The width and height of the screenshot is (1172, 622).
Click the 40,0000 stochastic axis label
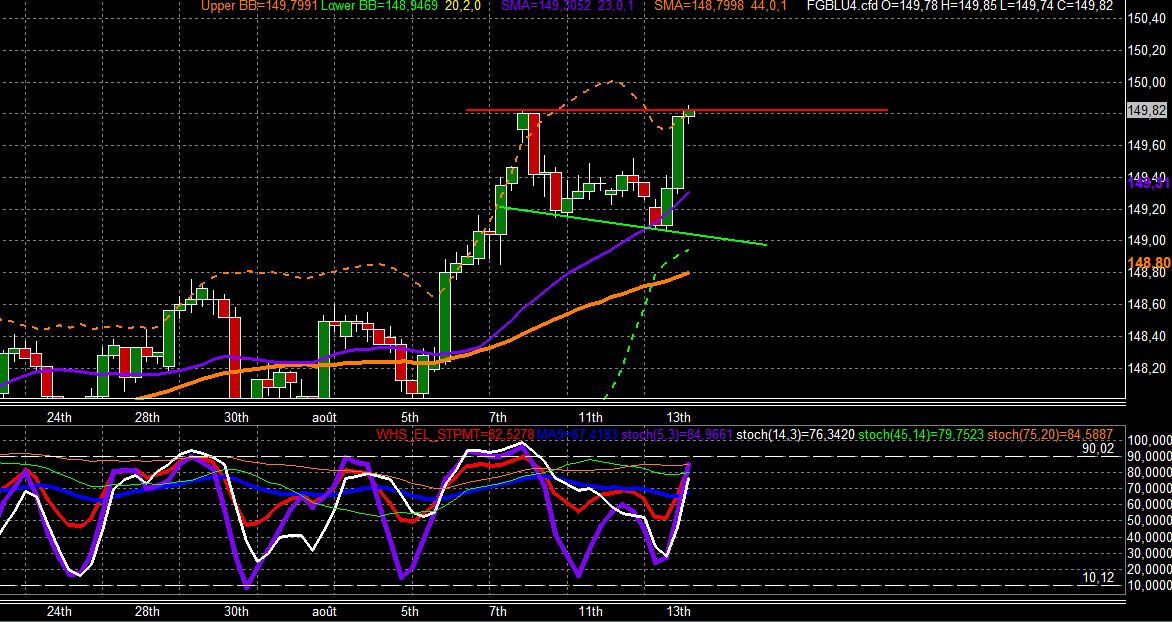pyautogui.click(x=1151, y=538)
